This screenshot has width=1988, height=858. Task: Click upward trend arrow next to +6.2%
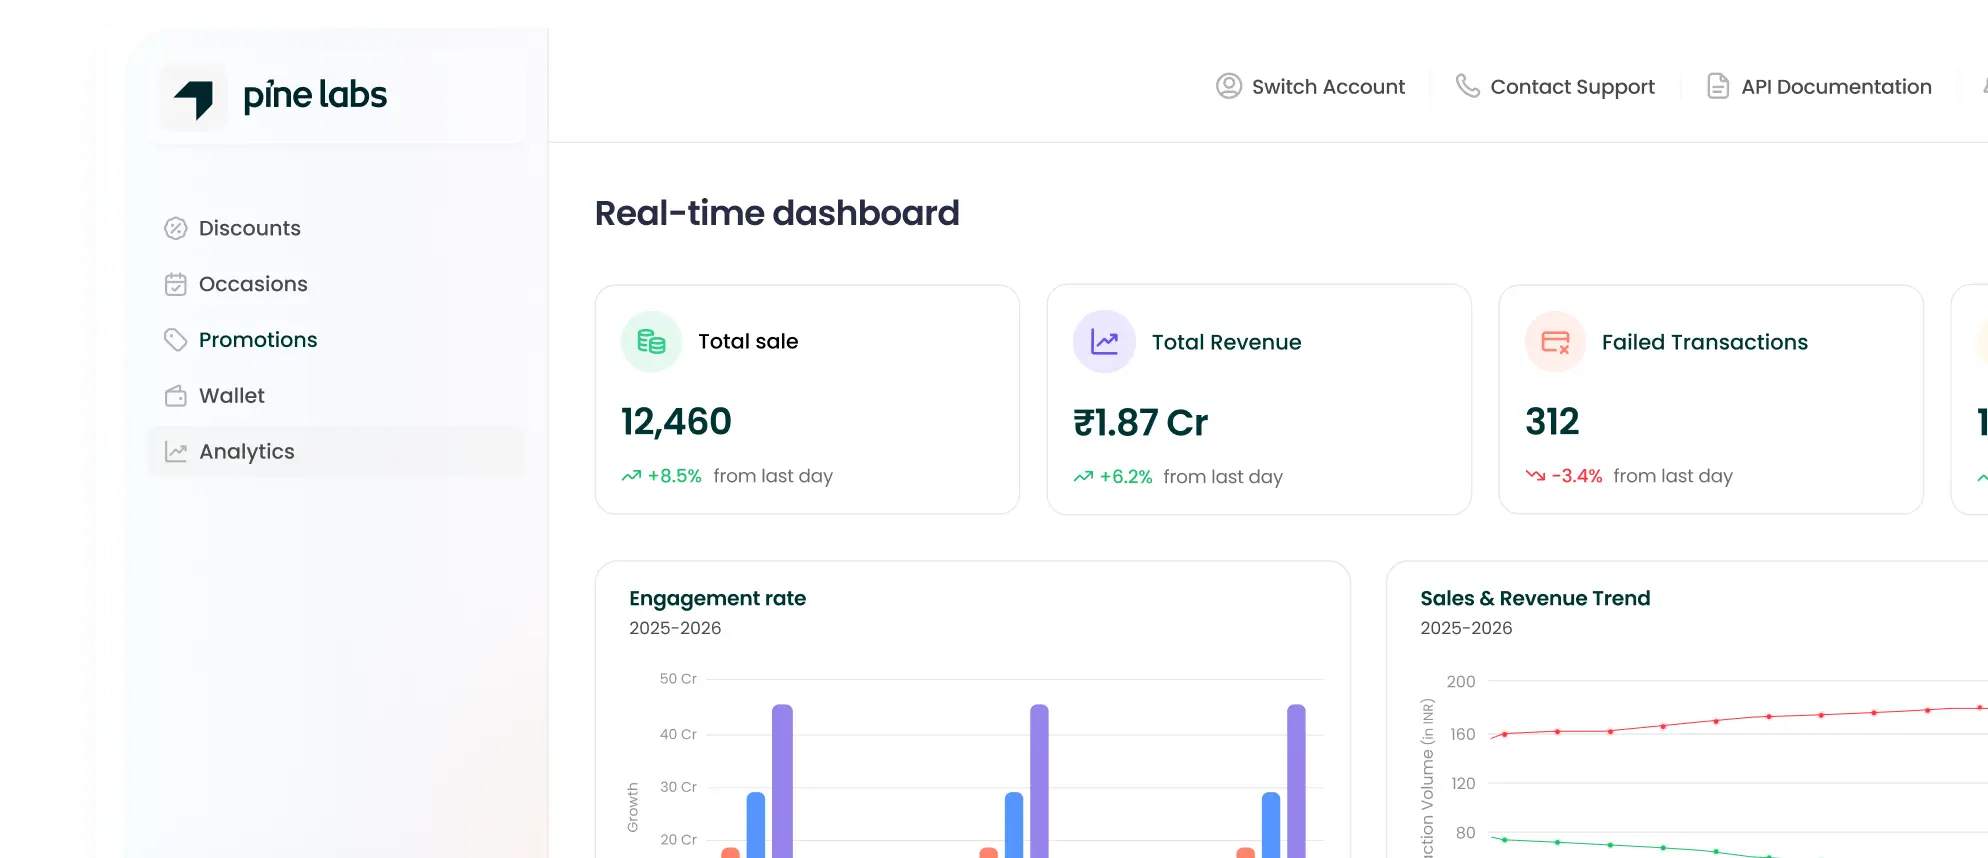point(1083,477)
